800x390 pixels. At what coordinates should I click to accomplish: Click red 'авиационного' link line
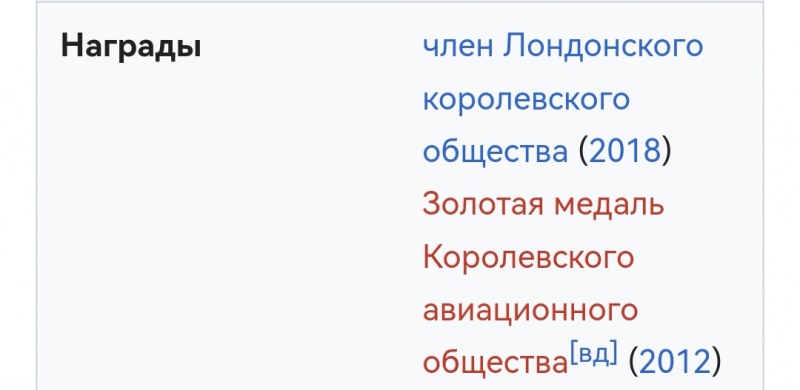click(x=530, y=310)
